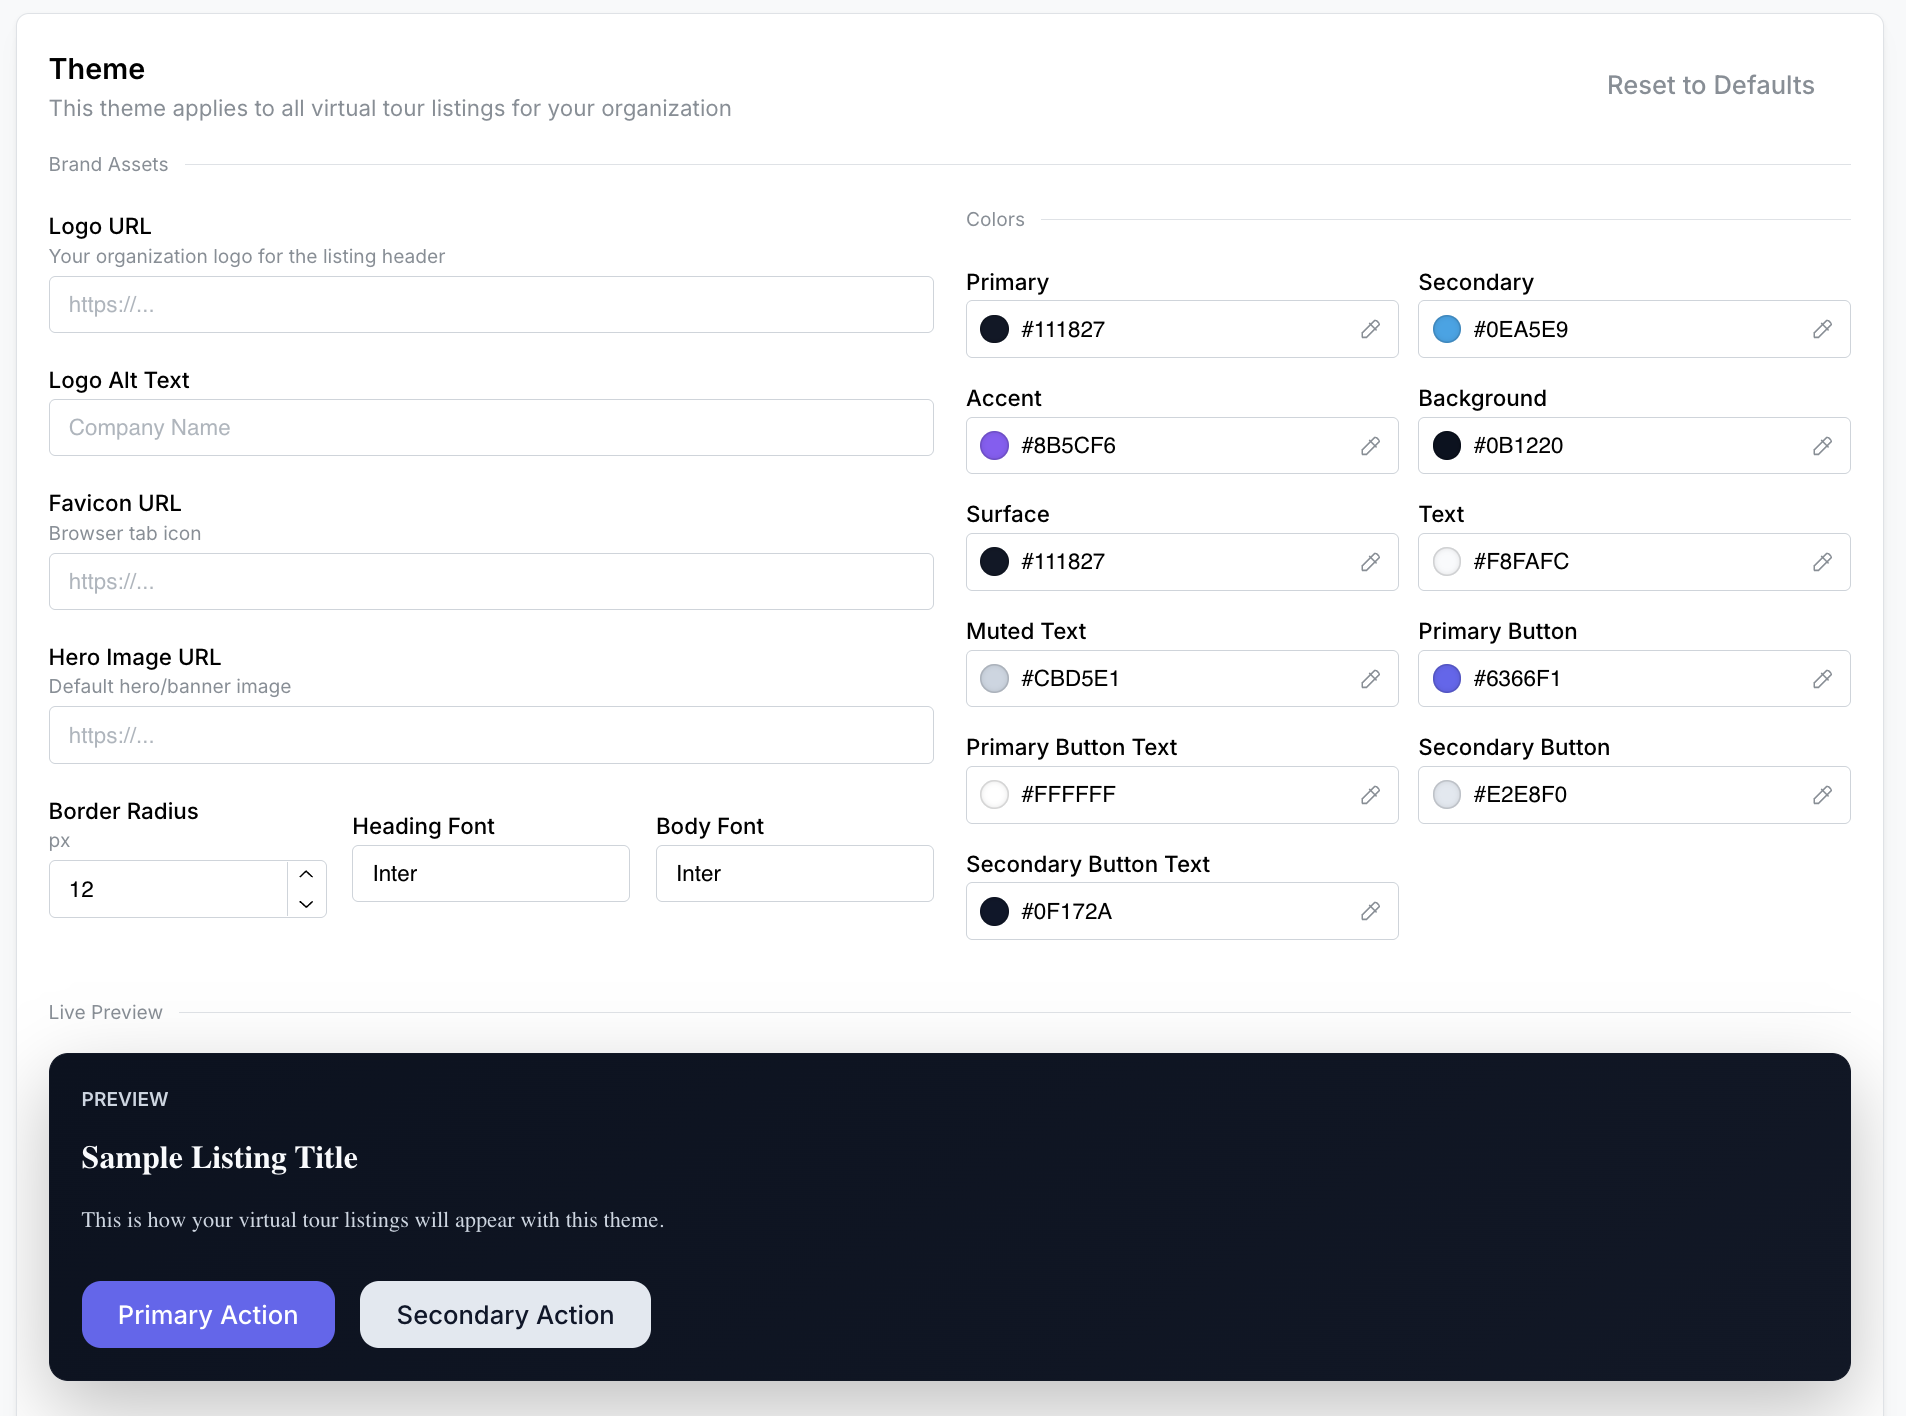Image resolution: width=1906 pixels, height=1416 pixels.
Task: Open the eyedropper picker for Primary color
Action: [1370, 329]
